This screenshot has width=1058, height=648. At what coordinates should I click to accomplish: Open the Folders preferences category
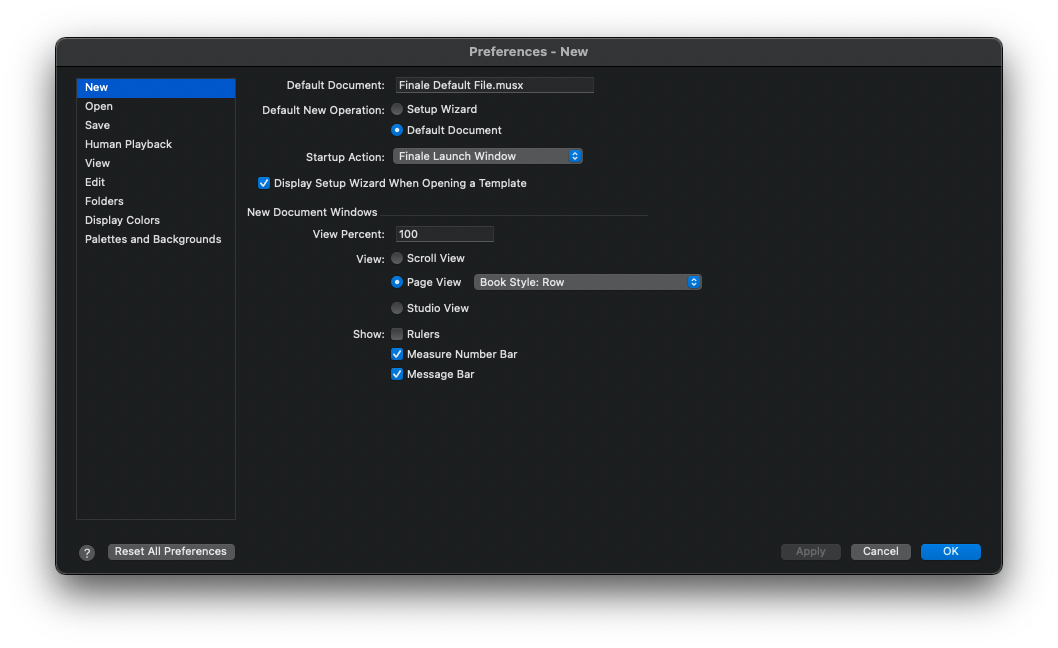(x=104, y=201)
